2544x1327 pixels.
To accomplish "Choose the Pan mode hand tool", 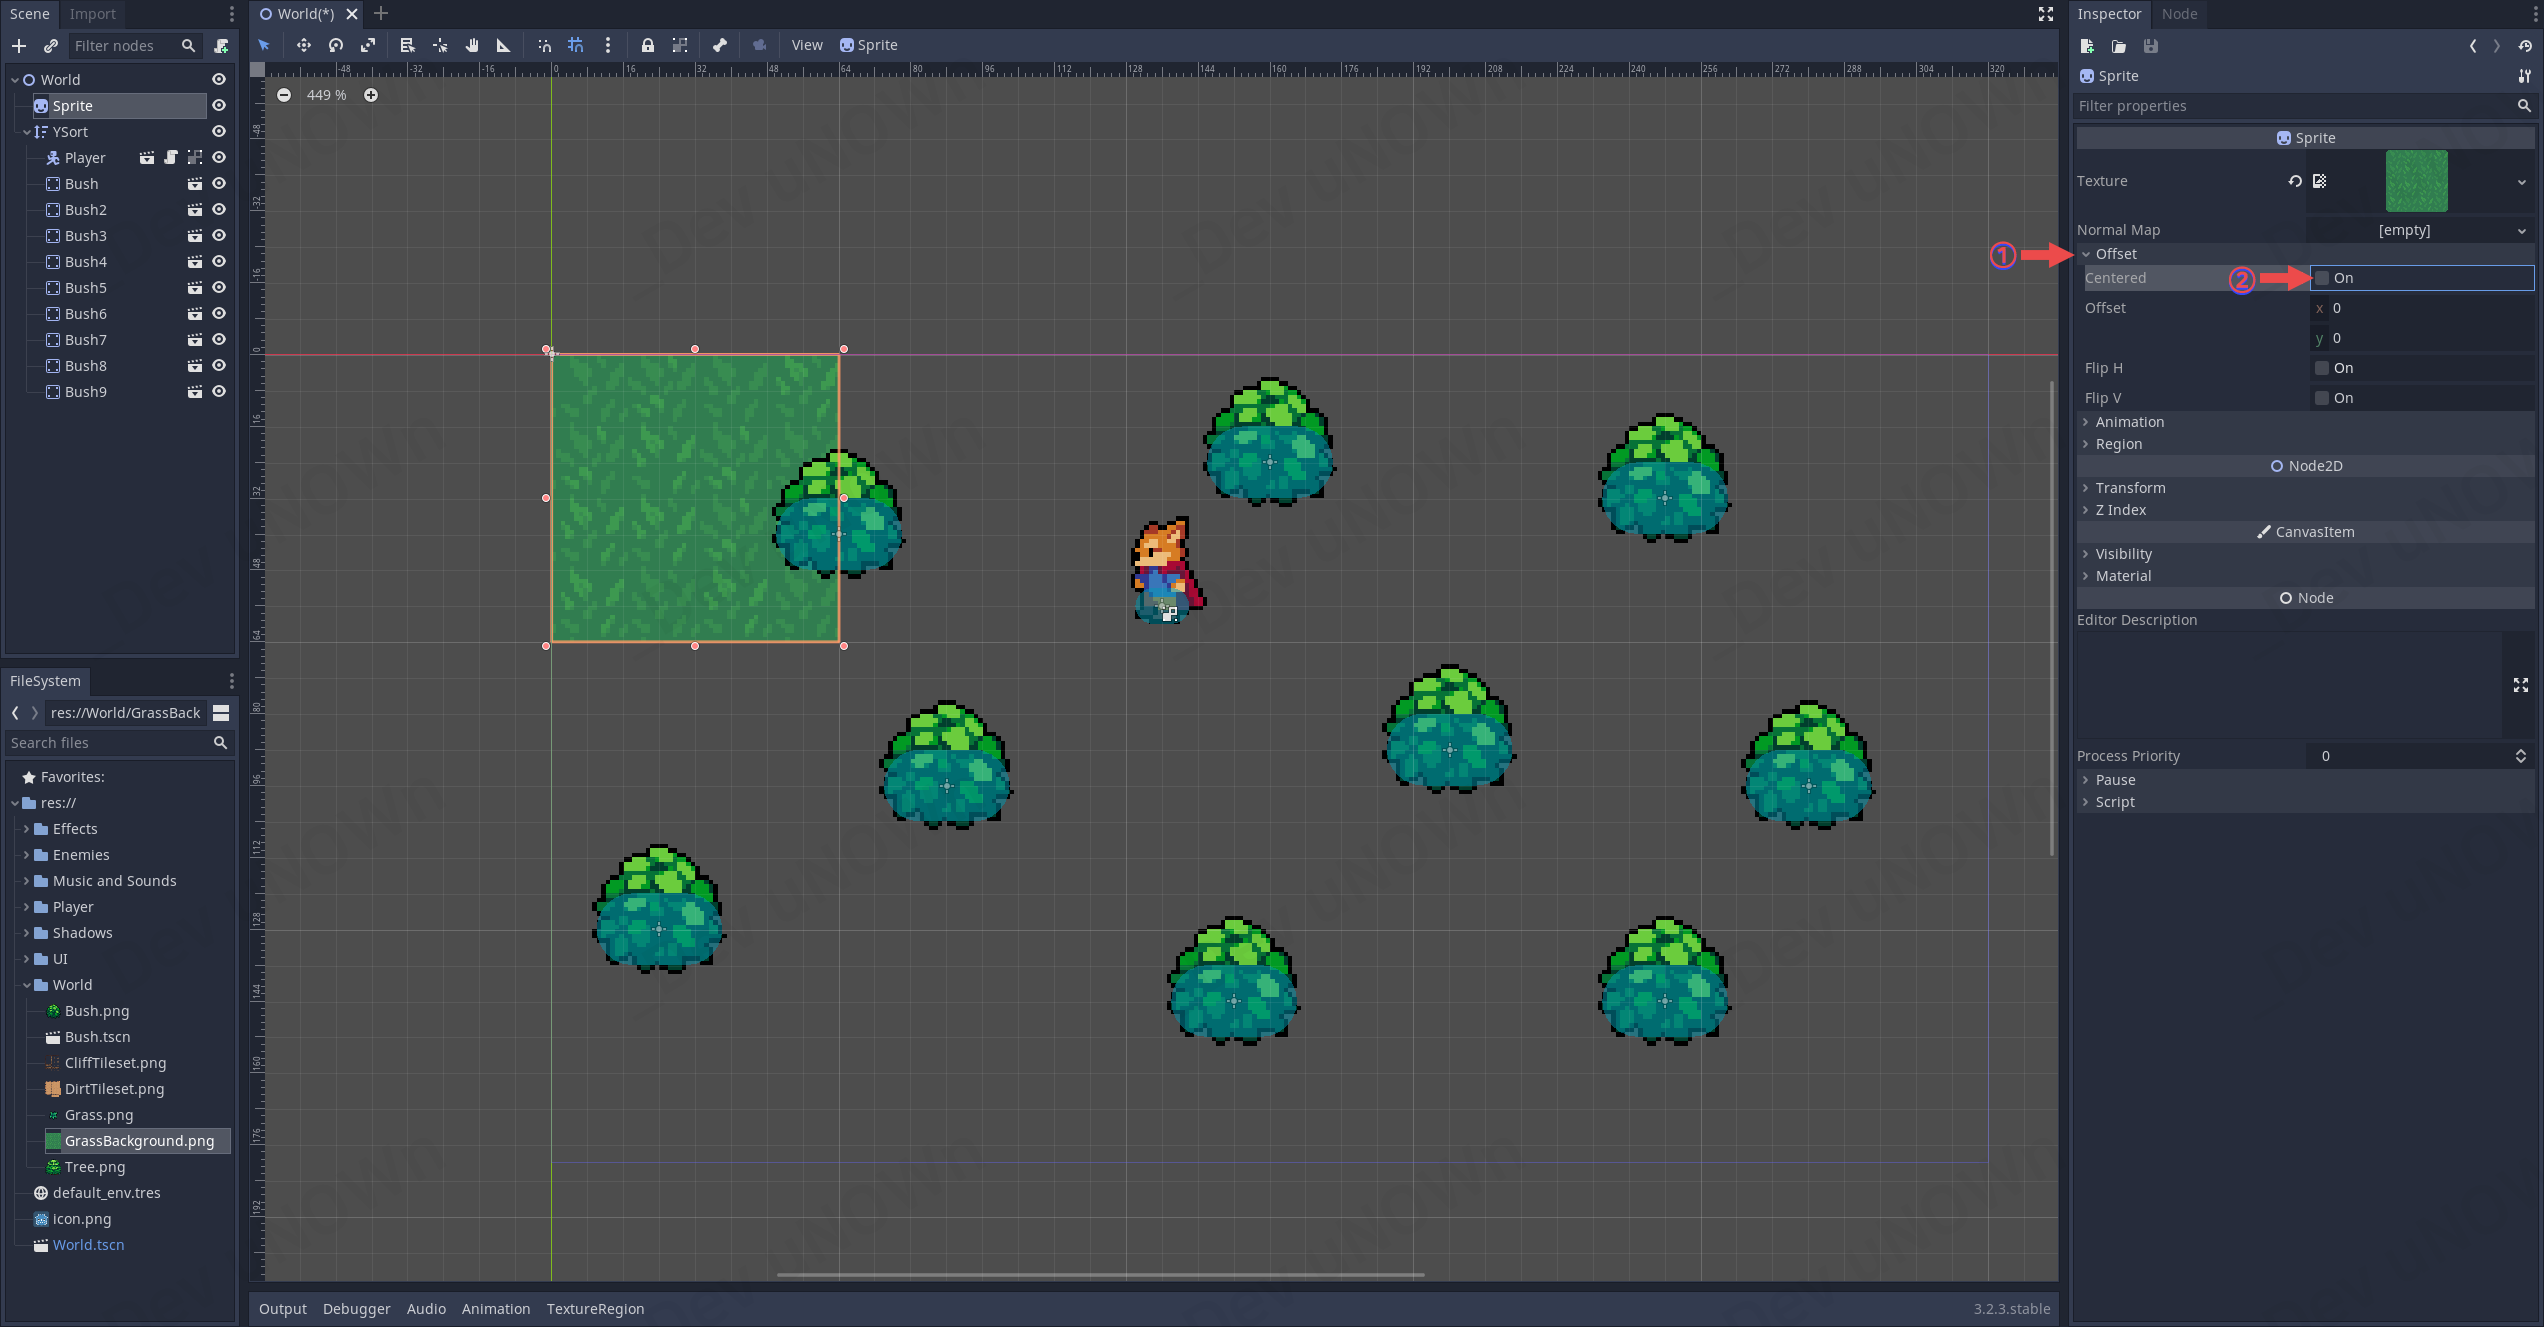I will [x=472, y=45].
